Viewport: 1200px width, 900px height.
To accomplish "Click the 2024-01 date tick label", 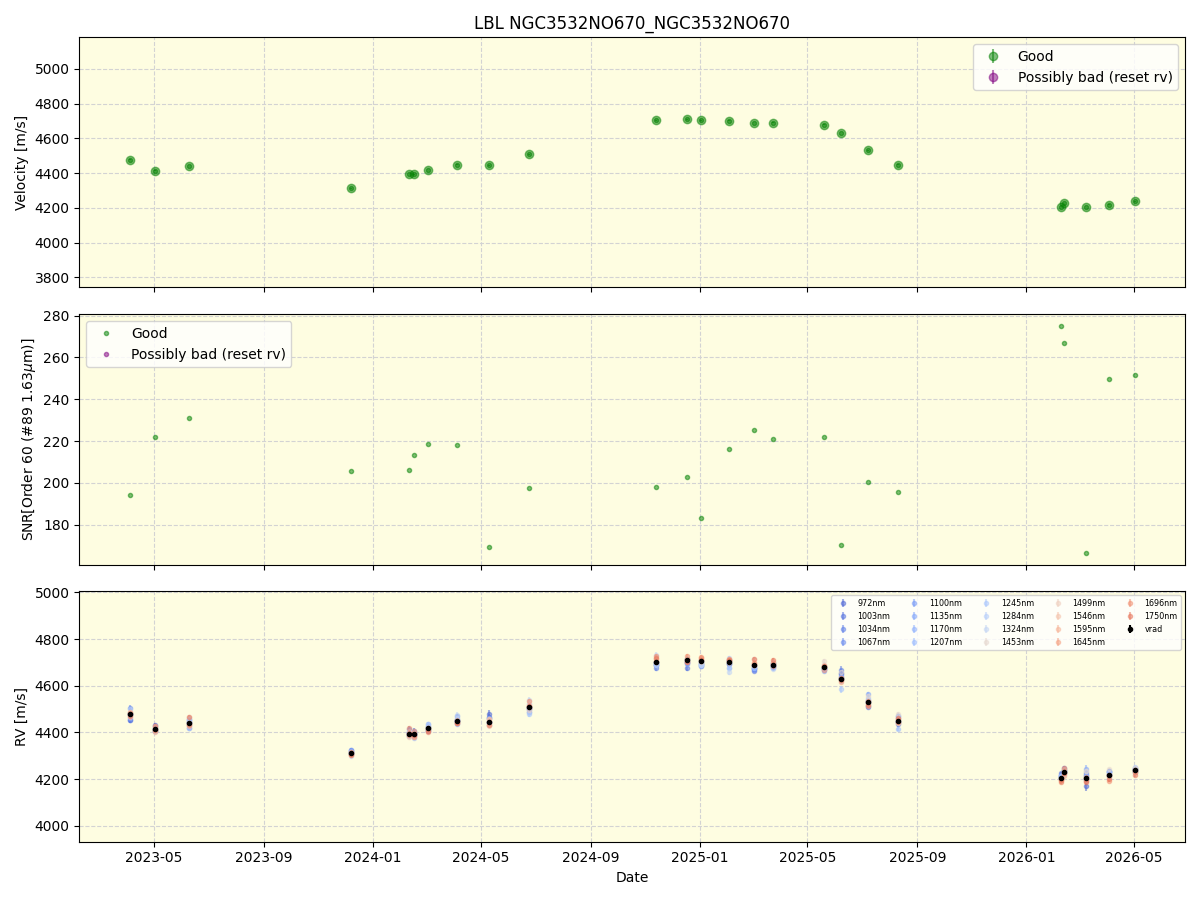I will (373, 857).
